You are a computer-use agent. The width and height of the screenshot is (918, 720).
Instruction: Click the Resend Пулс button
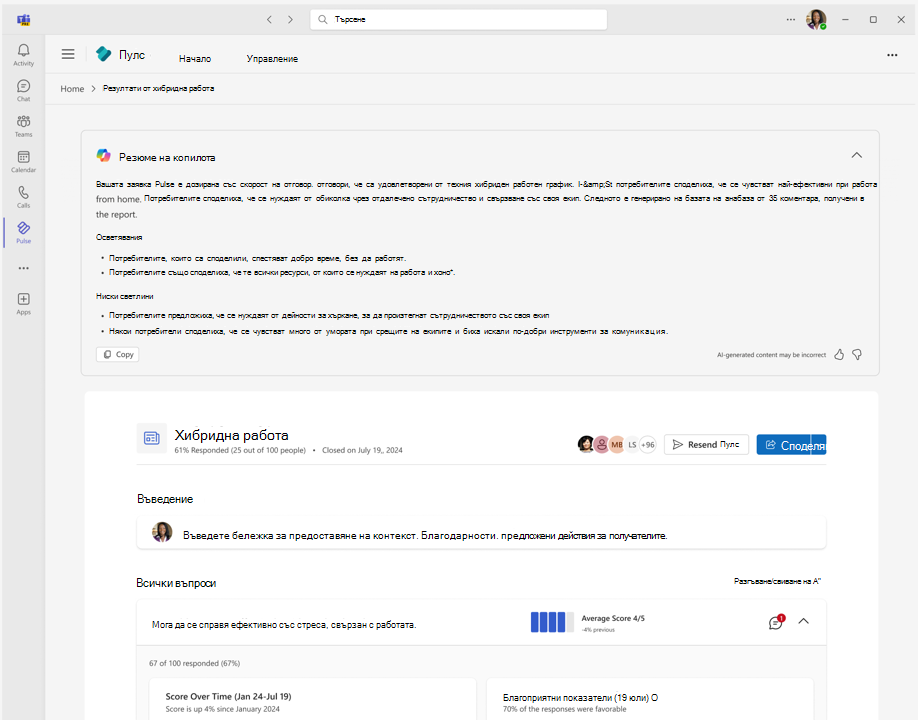(706, 445)
